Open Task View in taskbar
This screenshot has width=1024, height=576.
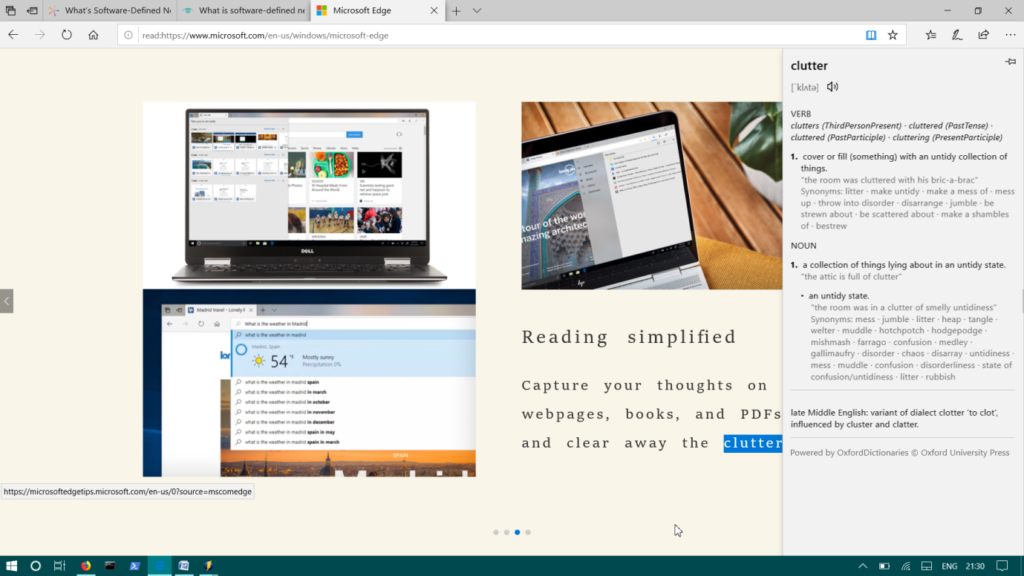[x=59, y=566]
